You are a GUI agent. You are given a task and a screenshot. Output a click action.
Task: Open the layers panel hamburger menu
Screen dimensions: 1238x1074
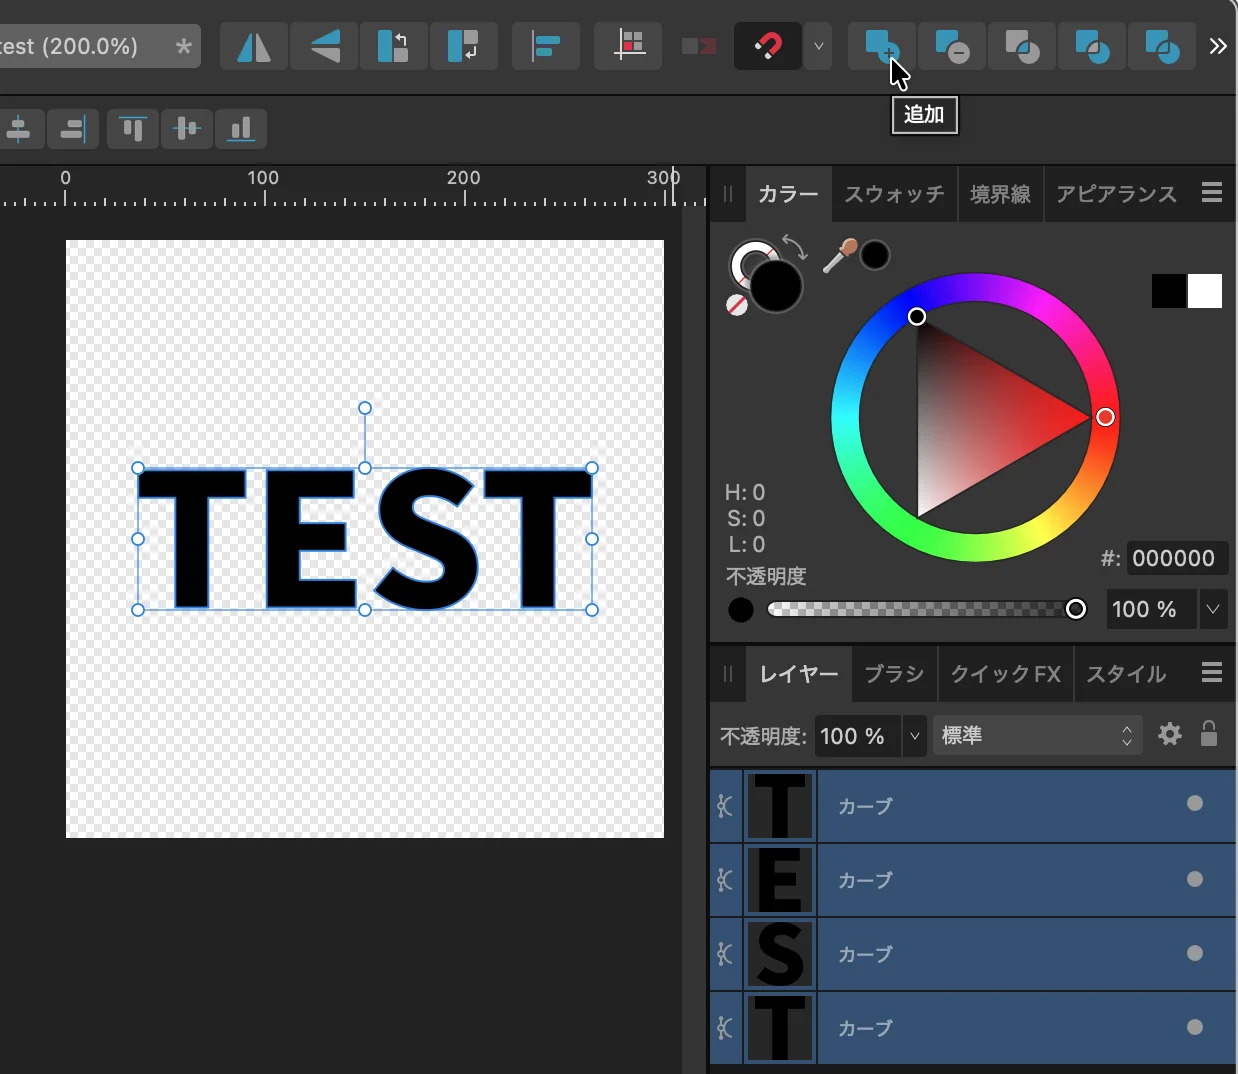[1212, 673]
